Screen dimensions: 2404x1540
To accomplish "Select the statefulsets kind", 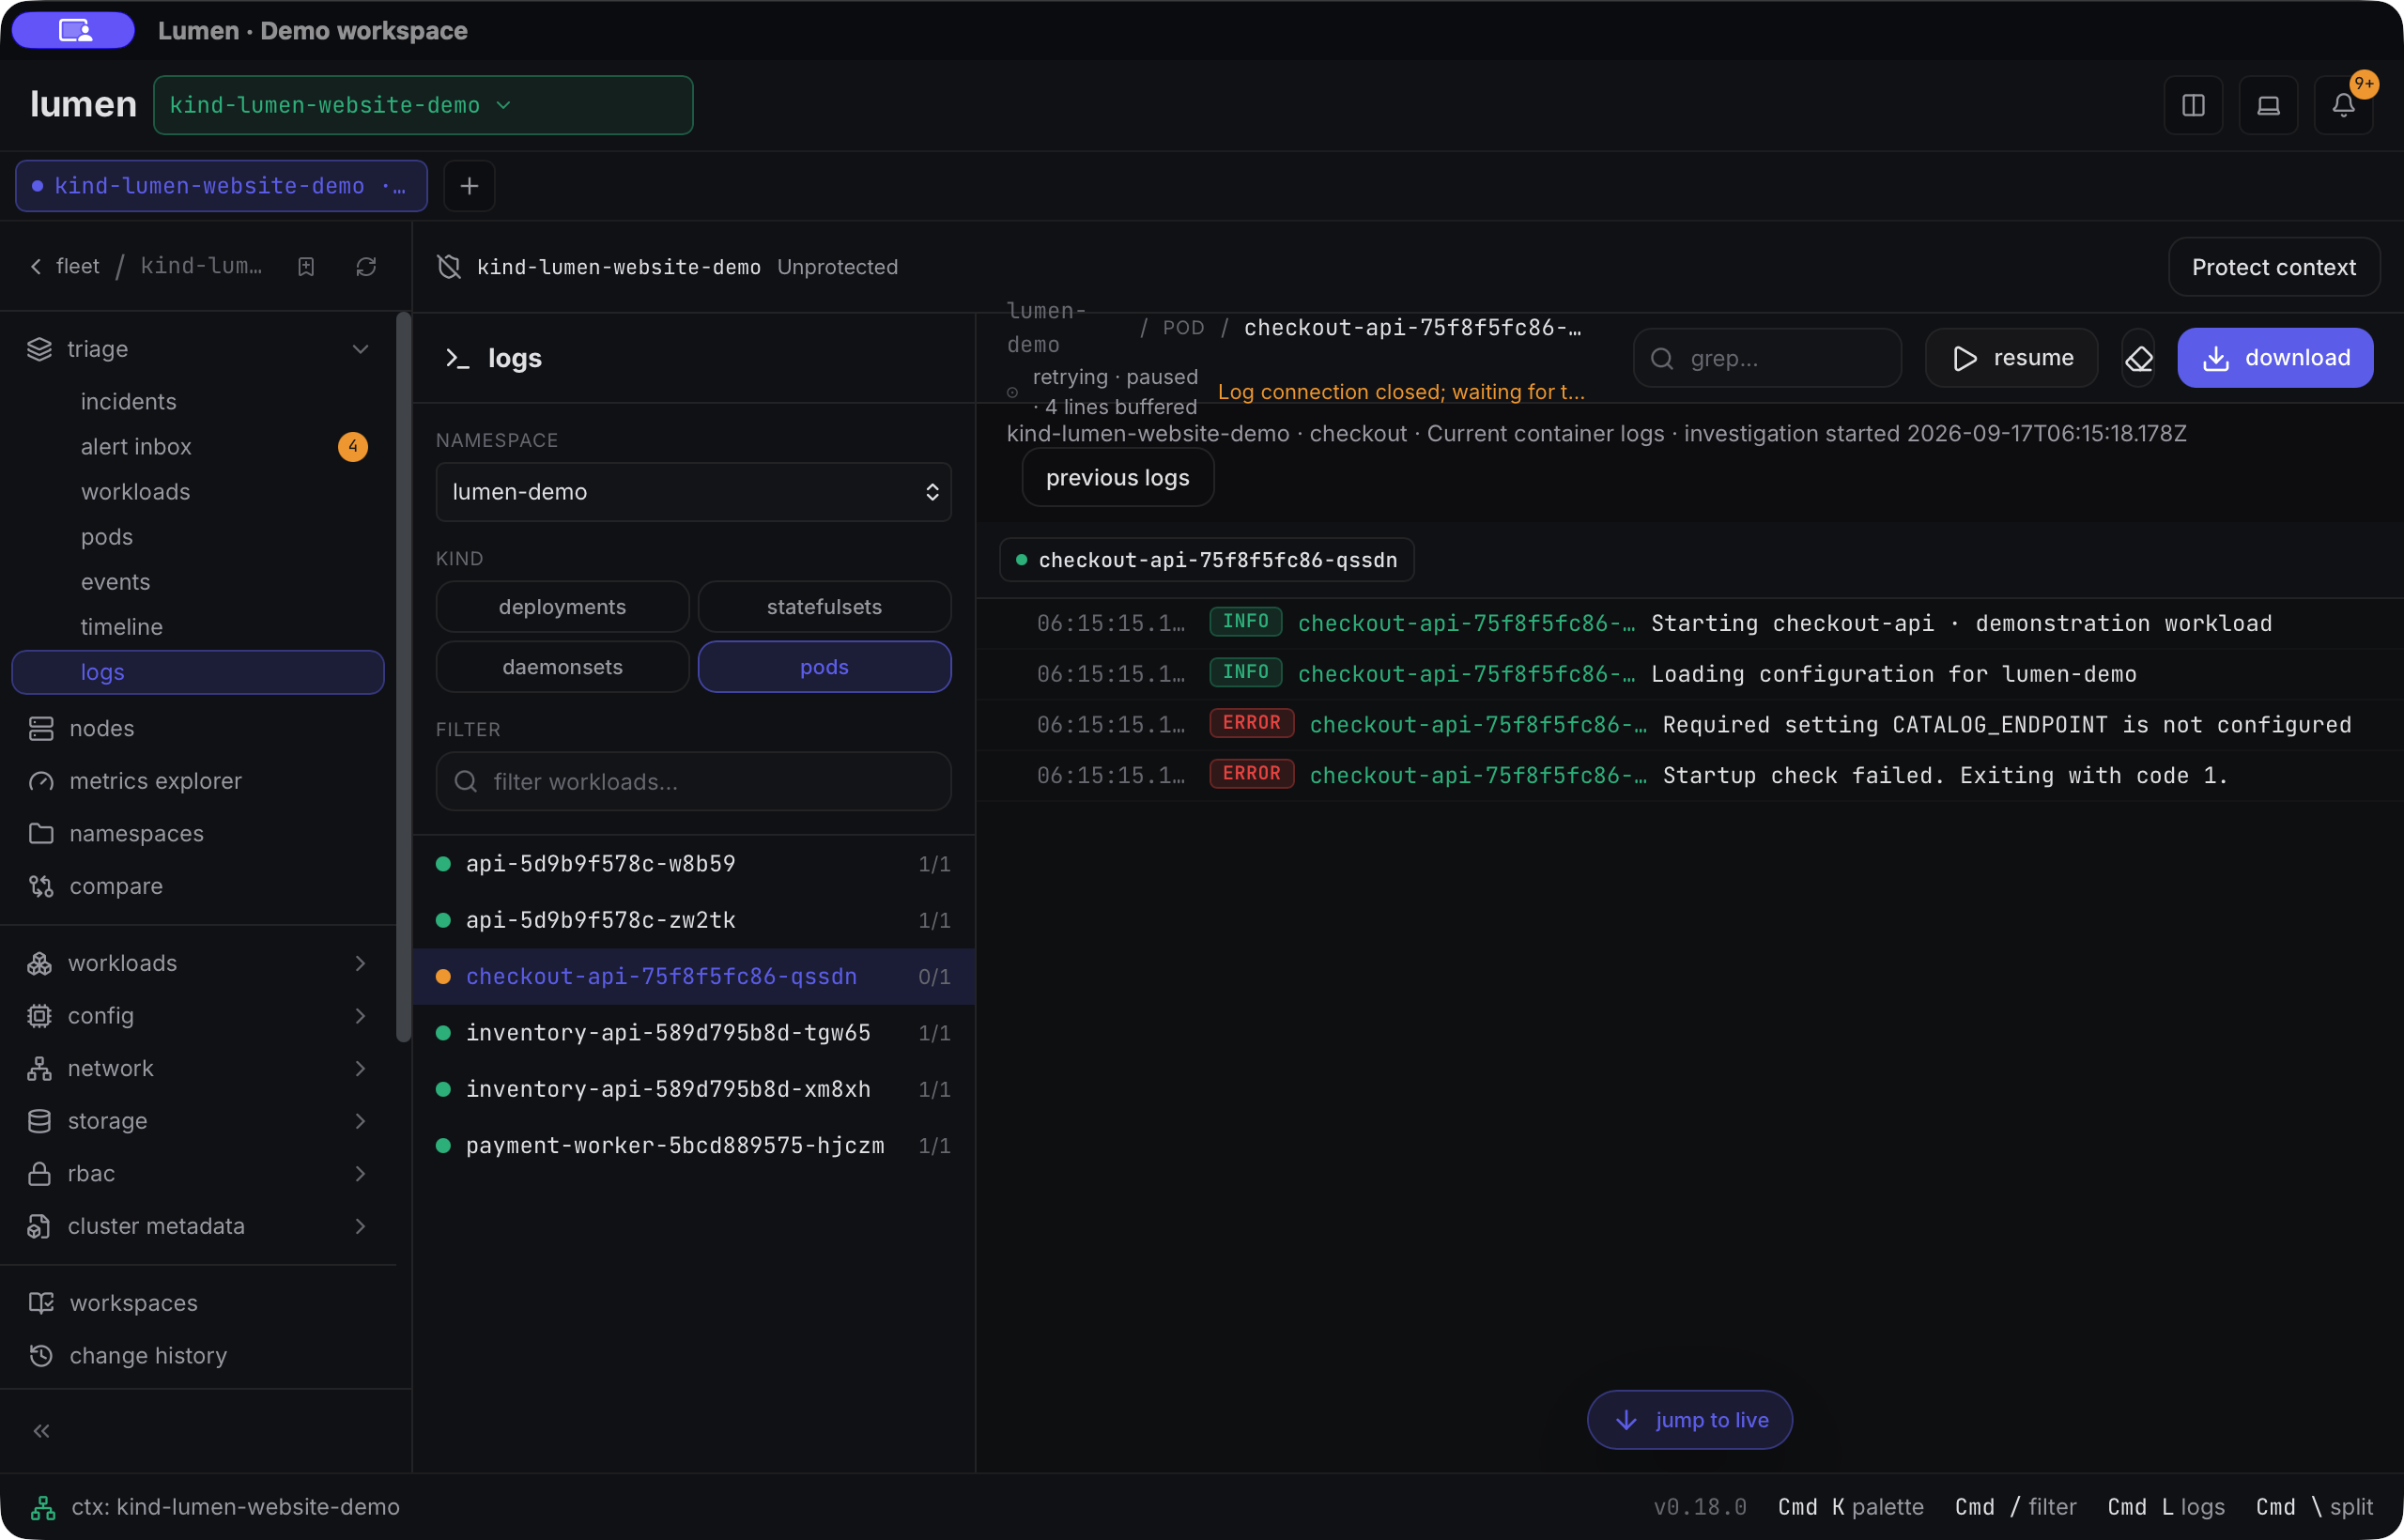I will (824, 607).
